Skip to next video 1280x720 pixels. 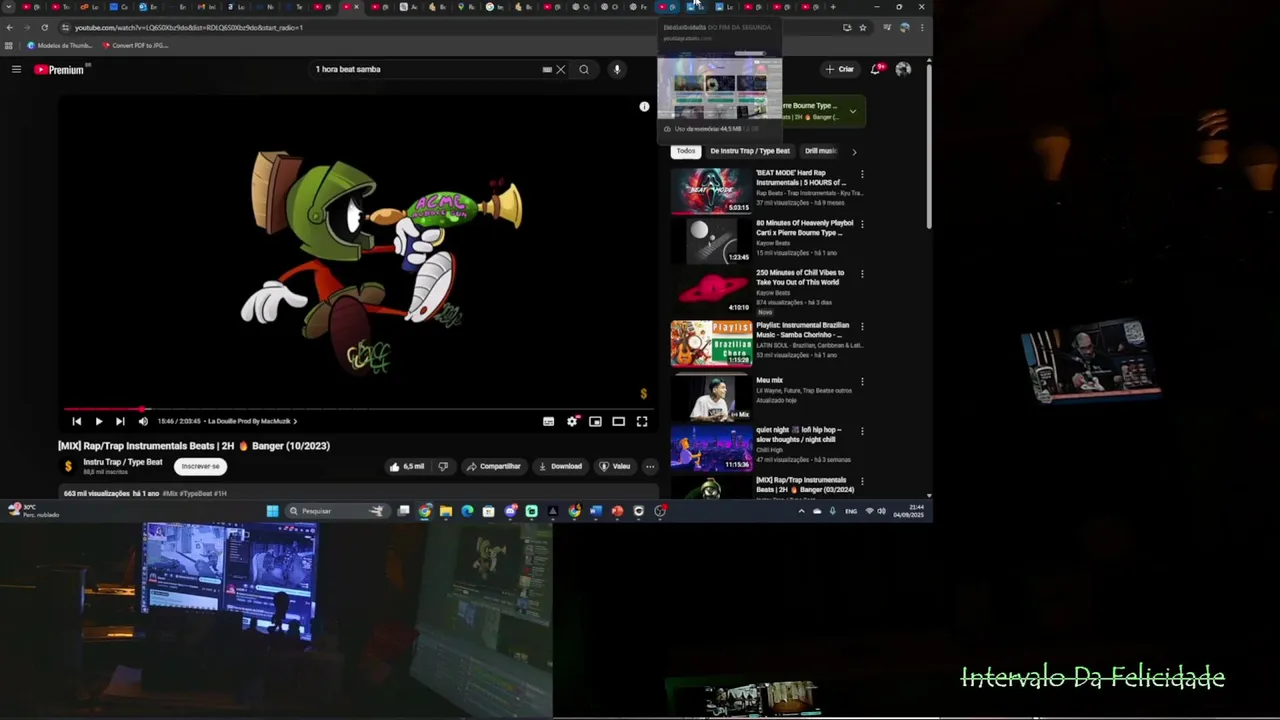pyautogui.click(x=120, y=421)
